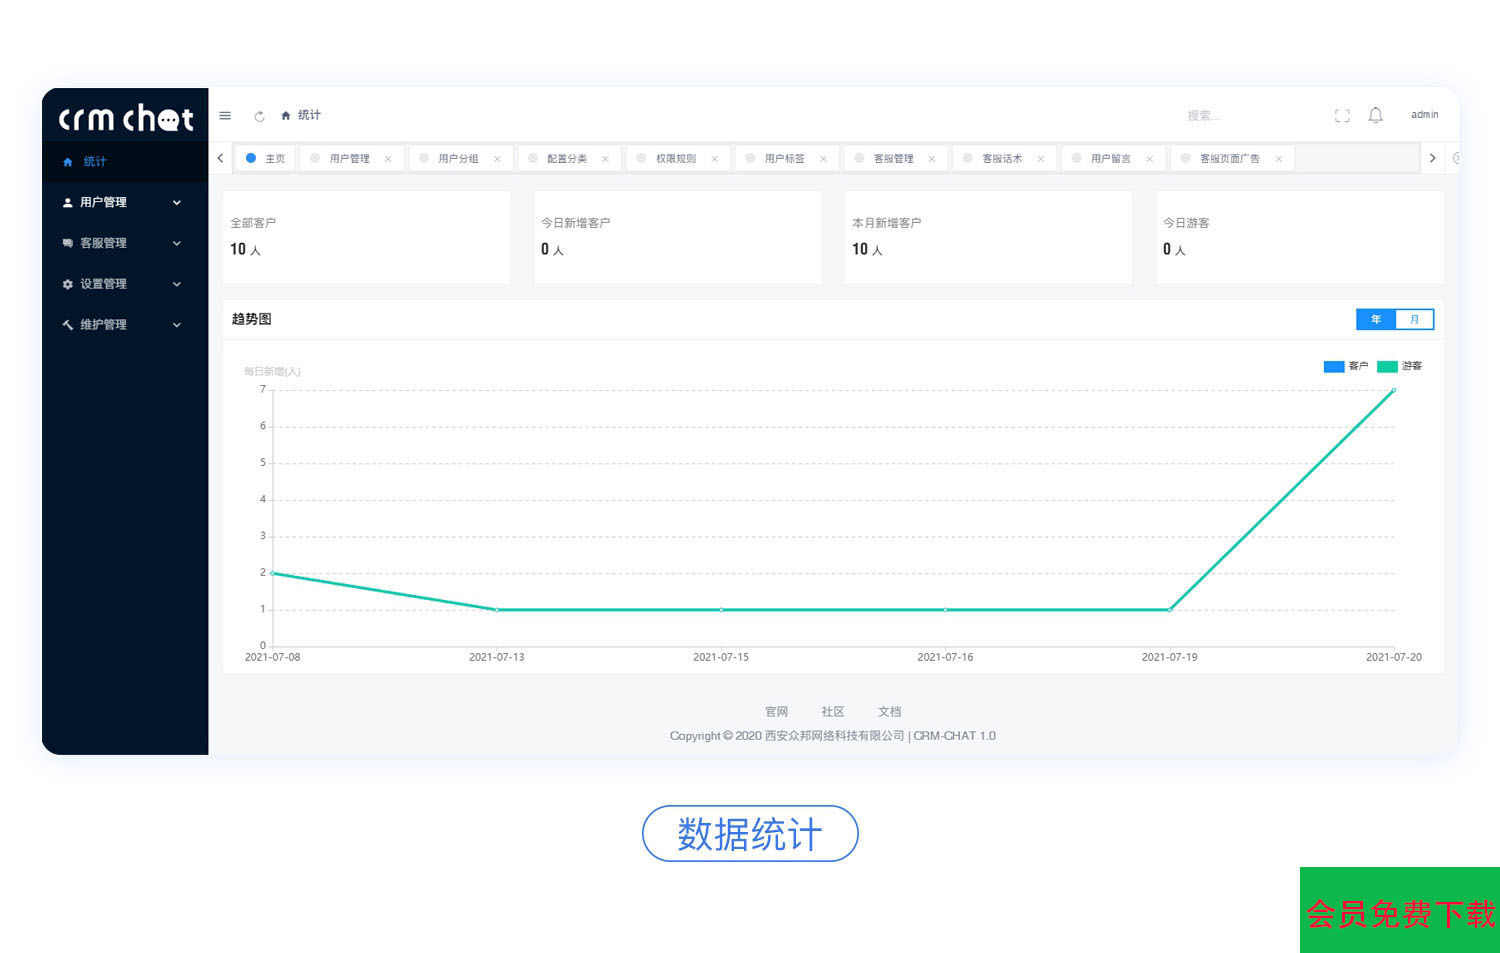Click the fullscreen toggle icon

click(x=1342, y=116)
